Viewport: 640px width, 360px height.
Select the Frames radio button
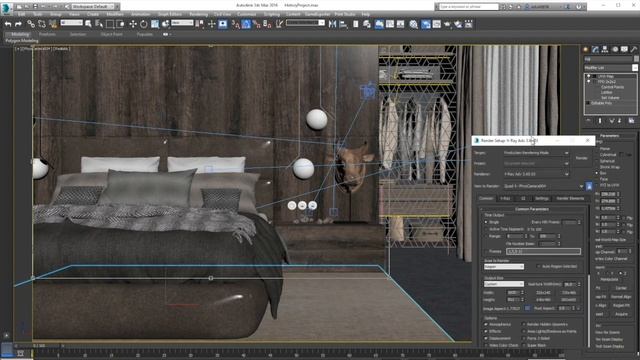(486, 251)
